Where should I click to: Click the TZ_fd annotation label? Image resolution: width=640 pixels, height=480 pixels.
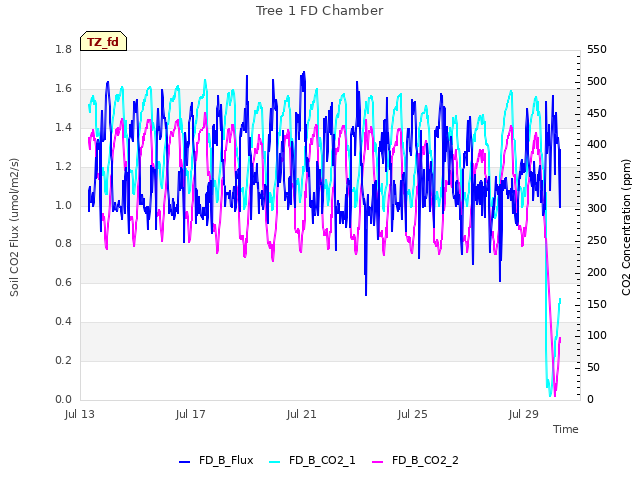click(x=103, y=42)
